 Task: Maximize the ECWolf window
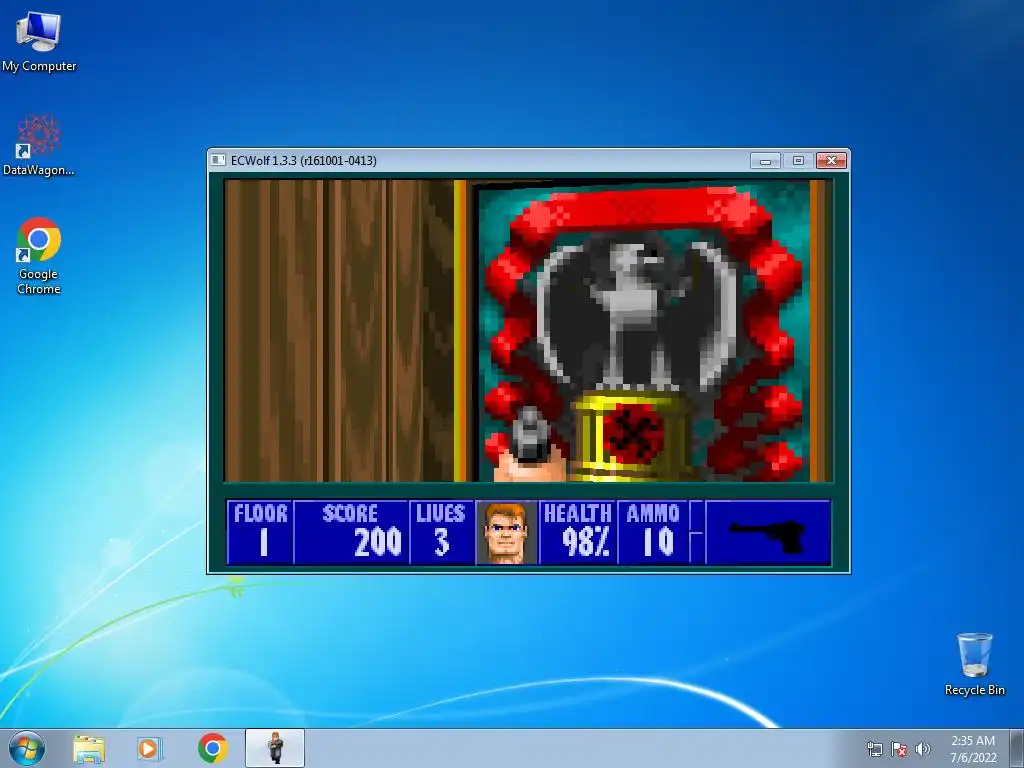pyautogui.click(x=798, y=160)
